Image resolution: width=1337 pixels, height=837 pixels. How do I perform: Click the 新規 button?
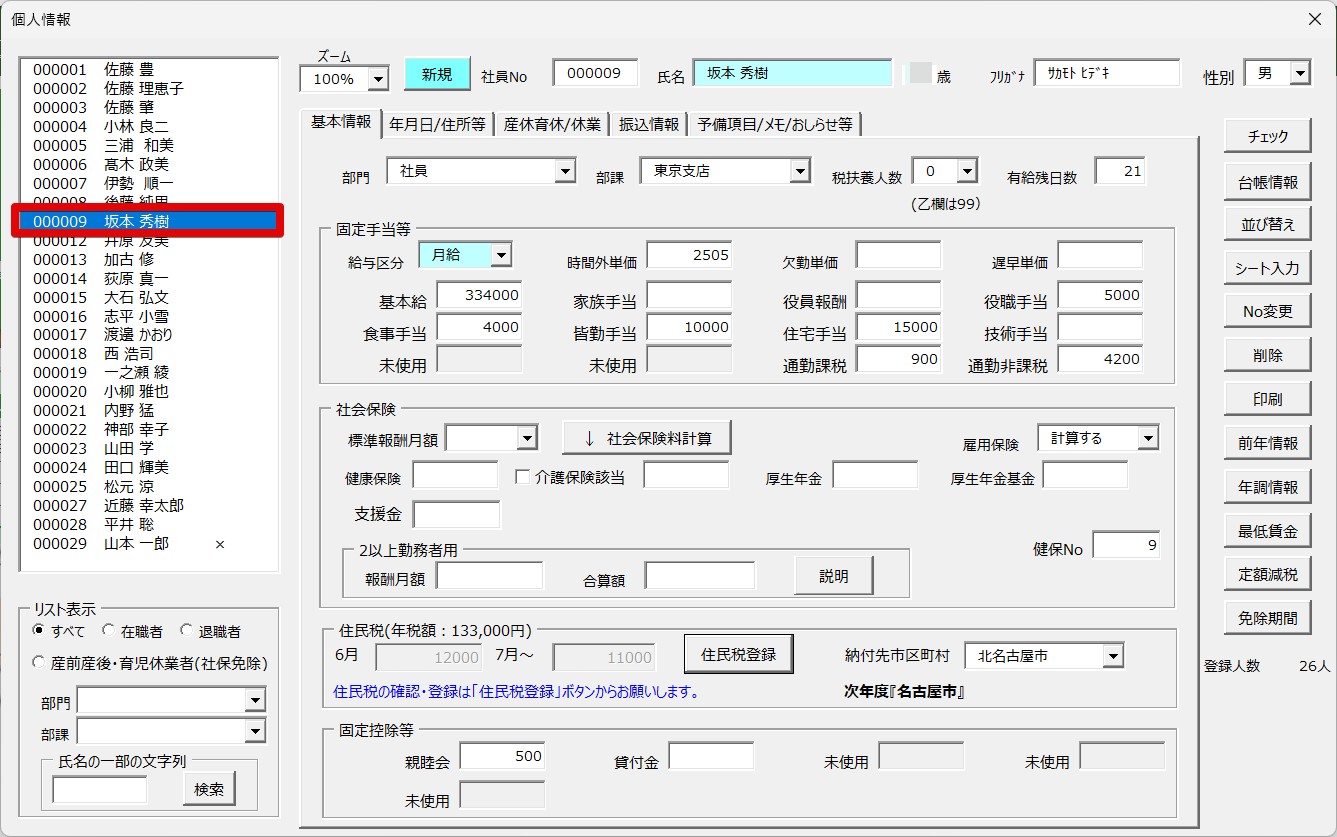[x=437, y=74]
